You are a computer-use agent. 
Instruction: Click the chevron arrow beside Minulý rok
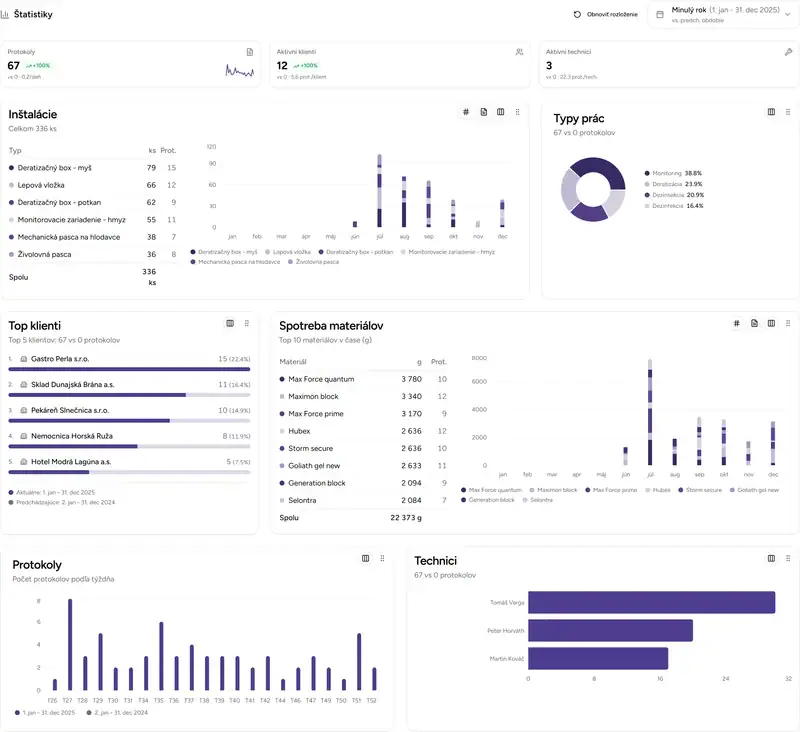point(787,15)
